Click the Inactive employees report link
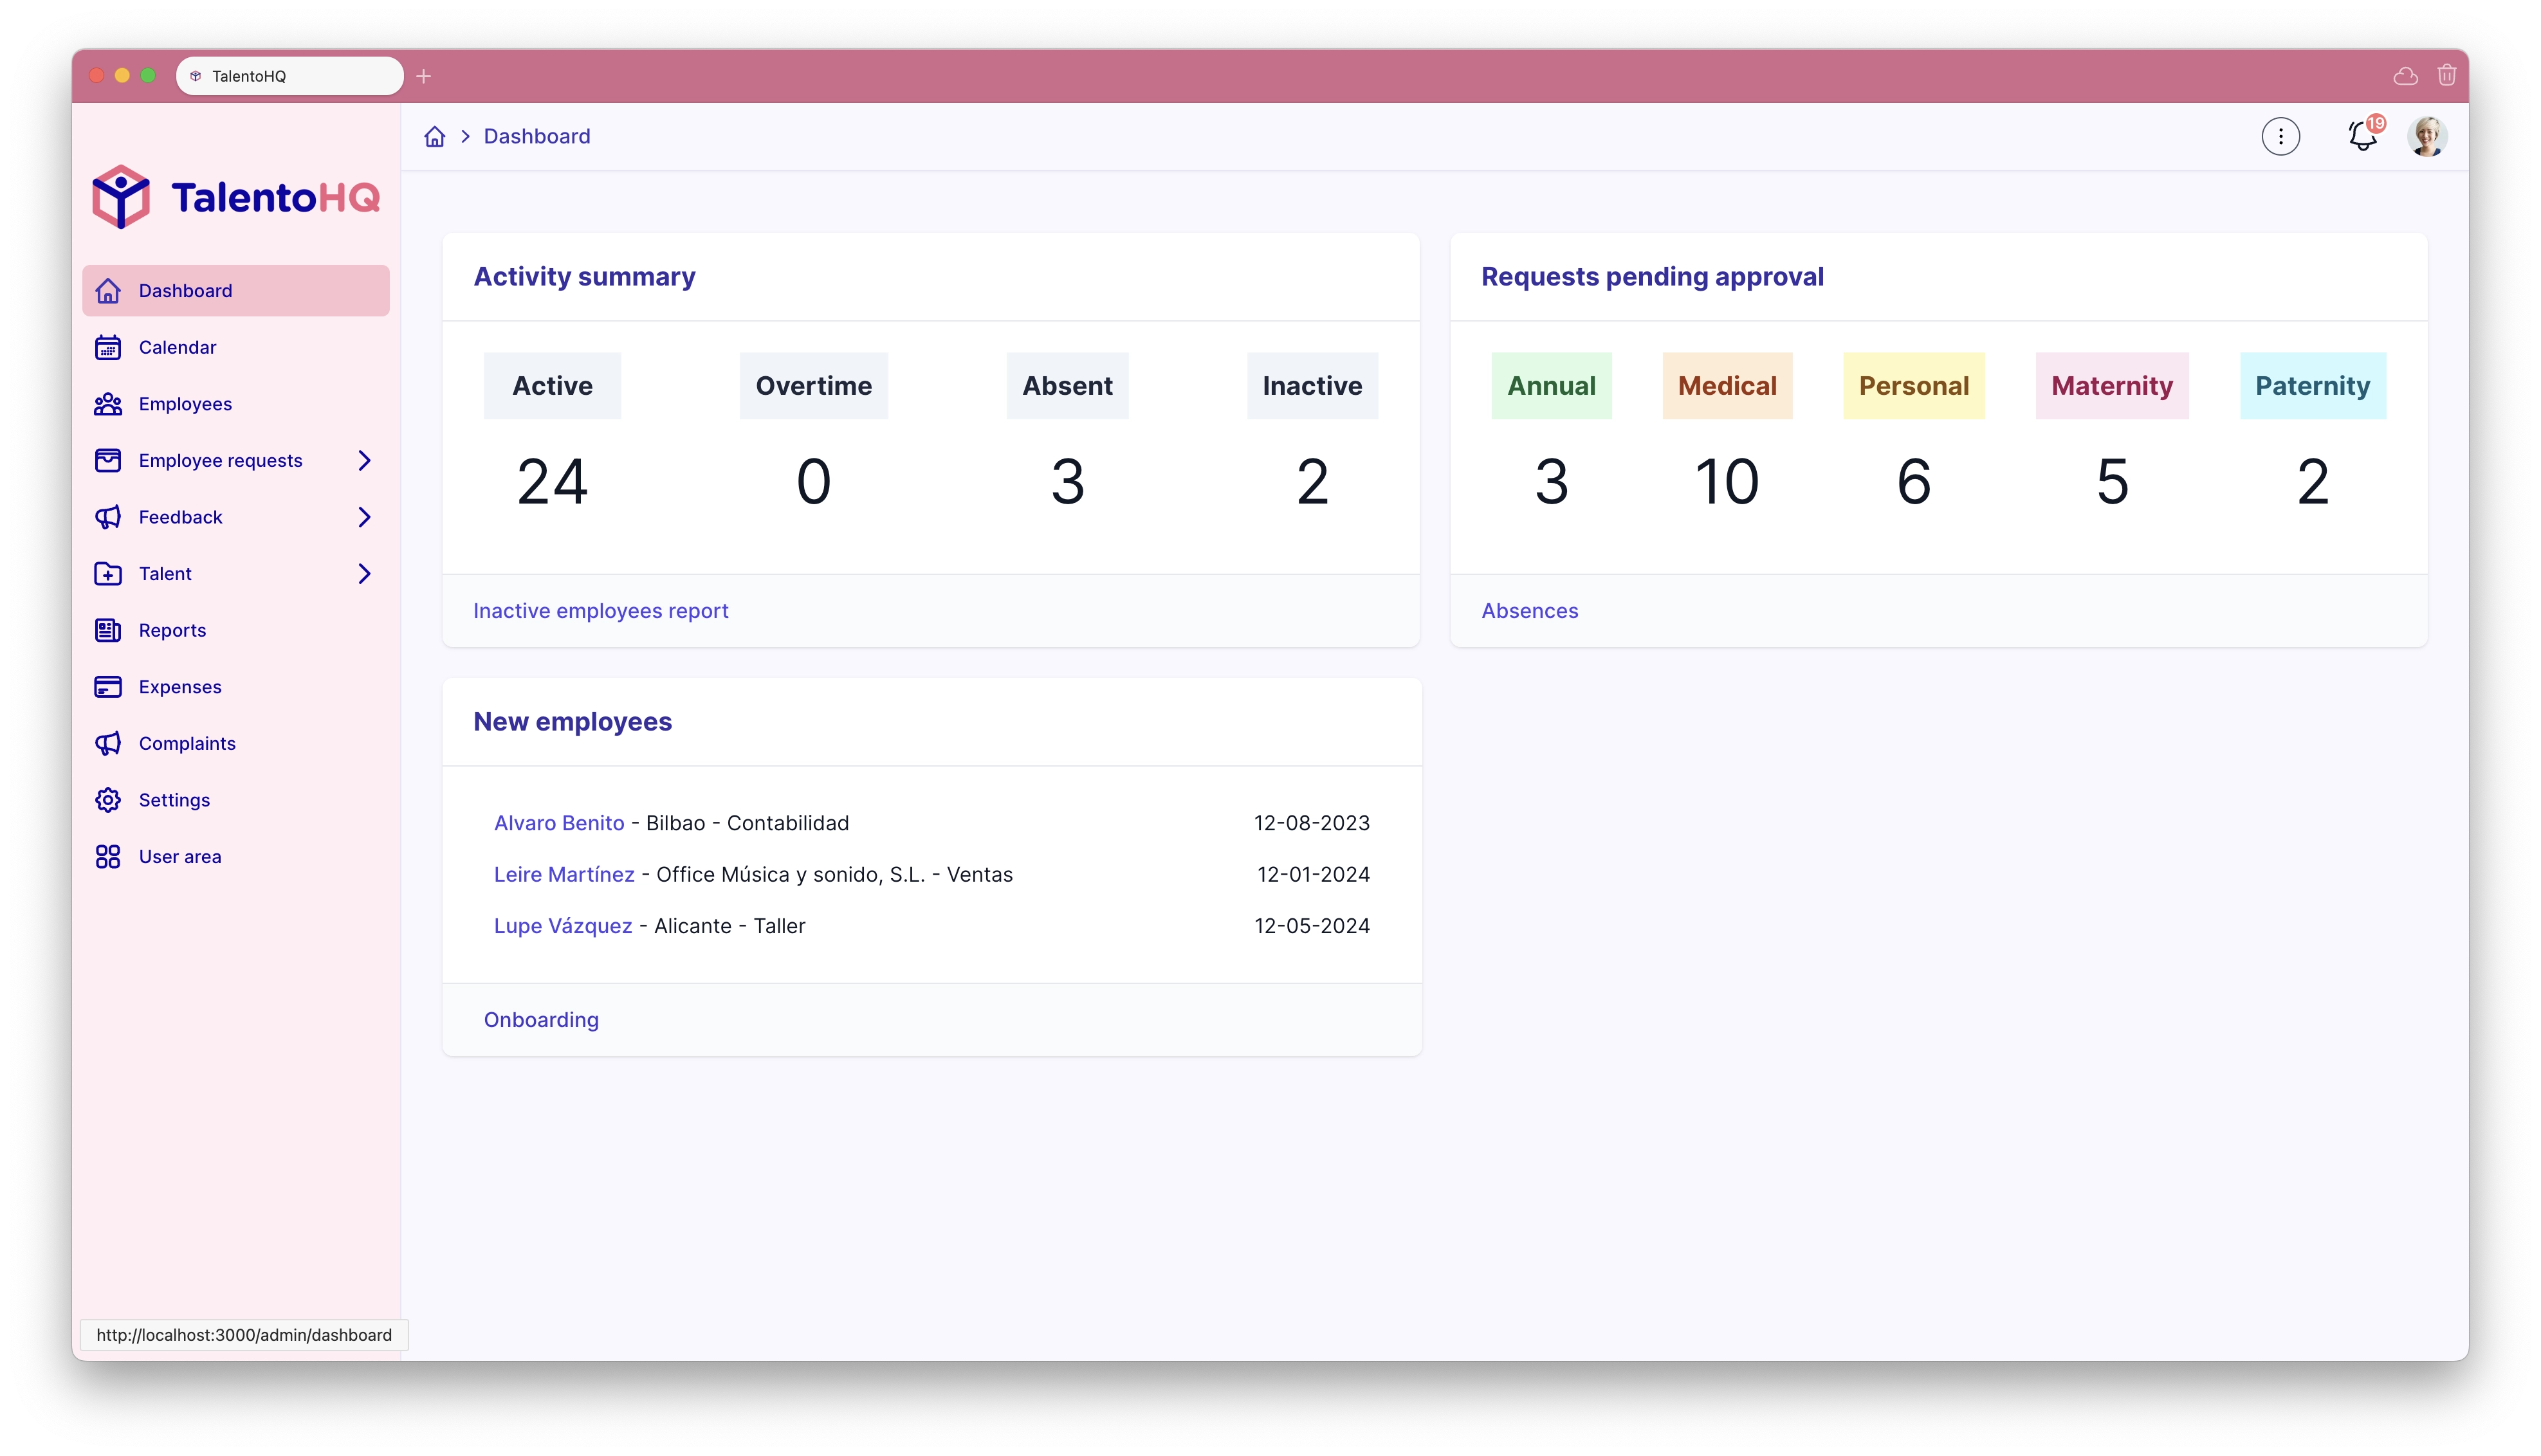The width and height of the screenshot is (2541, 1456). pyautogui.click(x=600, y=610)
